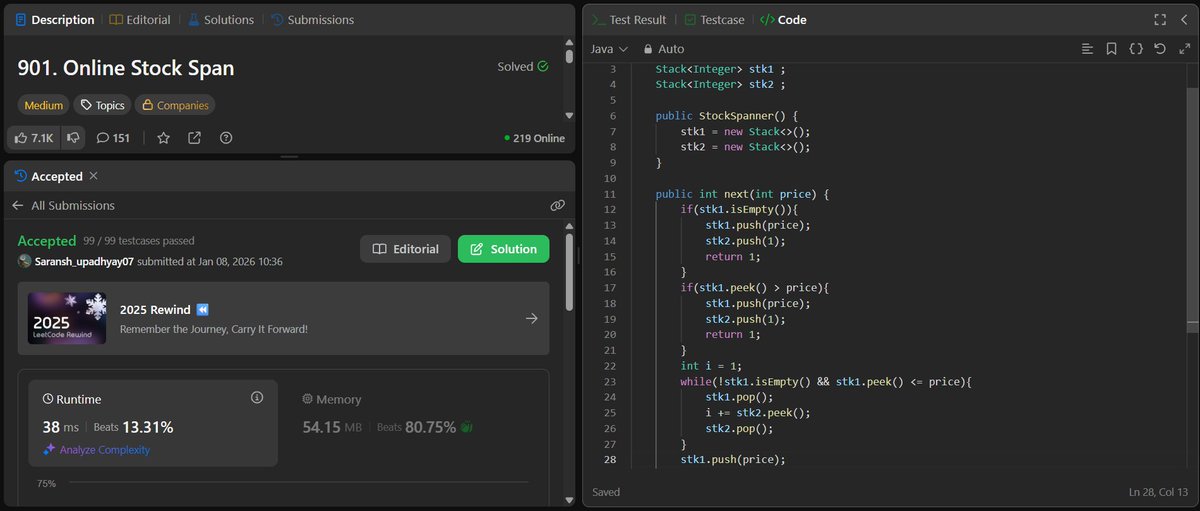This screenshot has height=511, width=1200.
Task: Open the Solutions tab
Action: pyautogui.click(x=220, y=19)
